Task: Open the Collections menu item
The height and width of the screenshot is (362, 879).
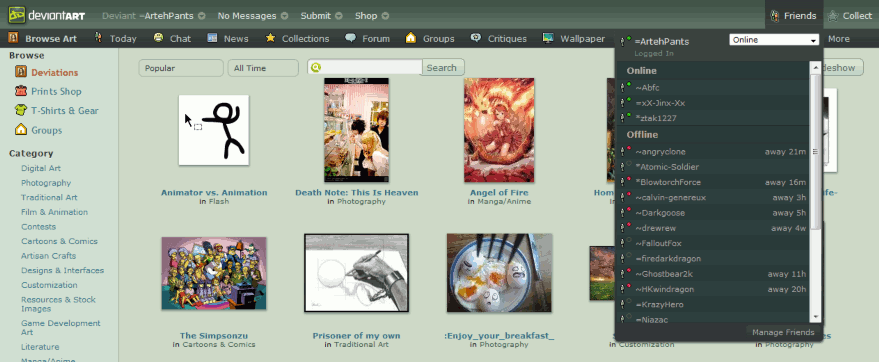Action: point(306,39)
